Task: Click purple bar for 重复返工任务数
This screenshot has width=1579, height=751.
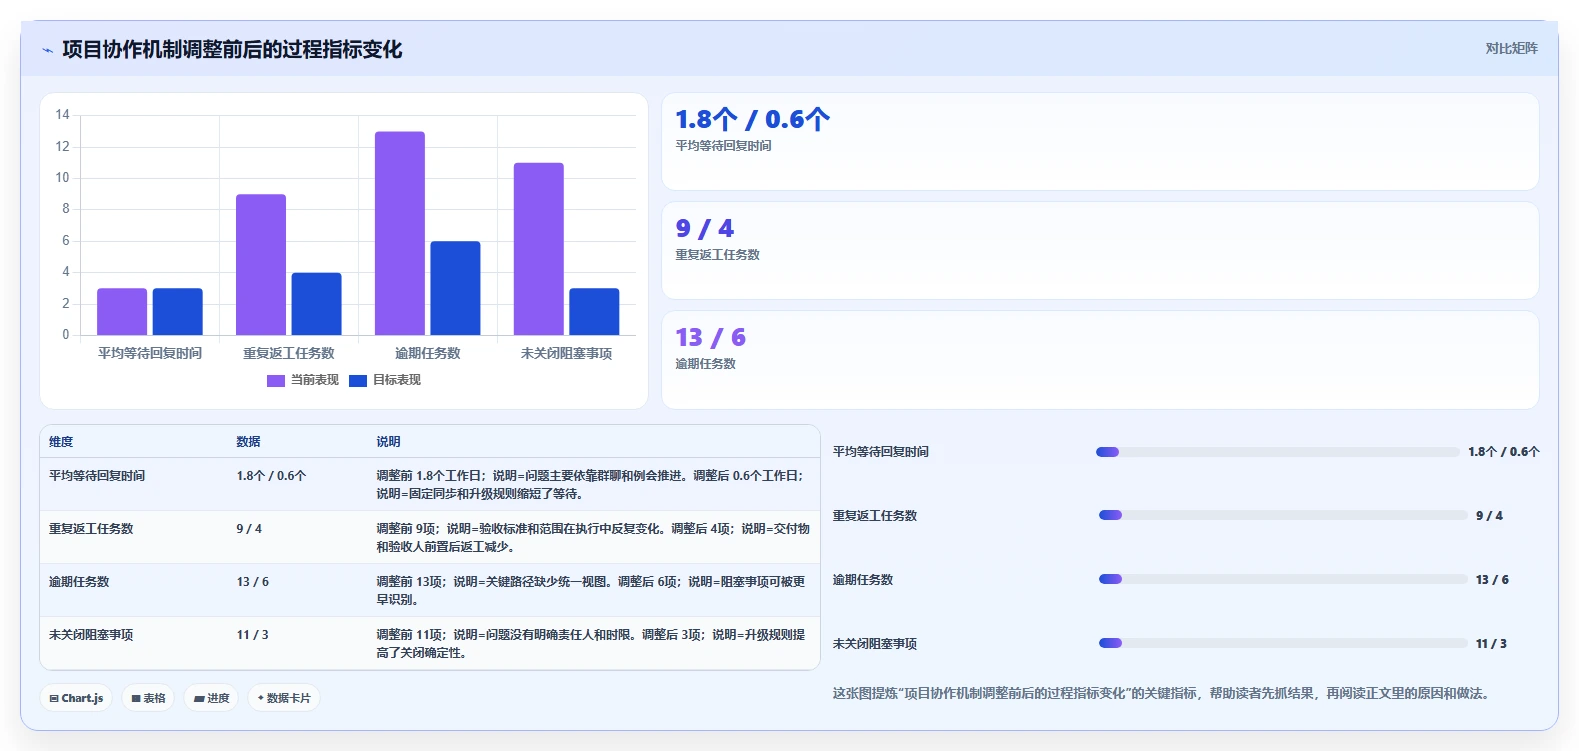Action: [x=261, y=264]
